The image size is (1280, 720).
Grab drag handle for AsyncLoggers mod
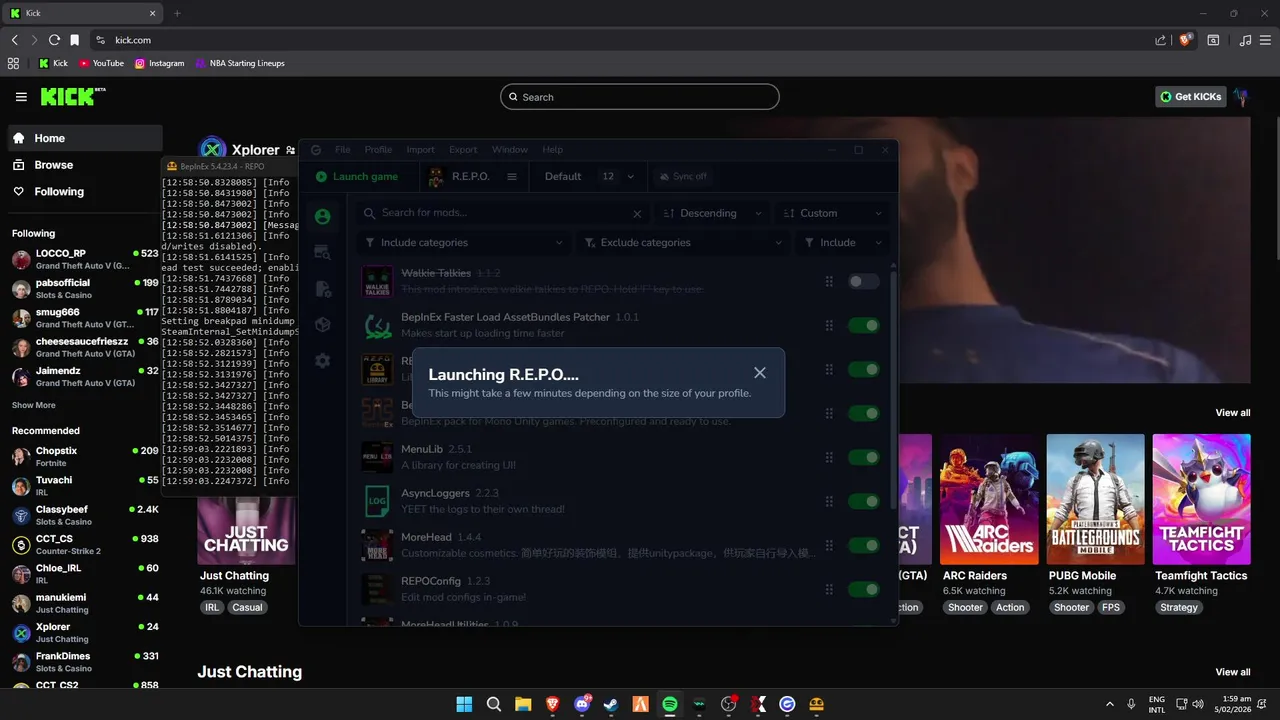(x=829, y=501)
